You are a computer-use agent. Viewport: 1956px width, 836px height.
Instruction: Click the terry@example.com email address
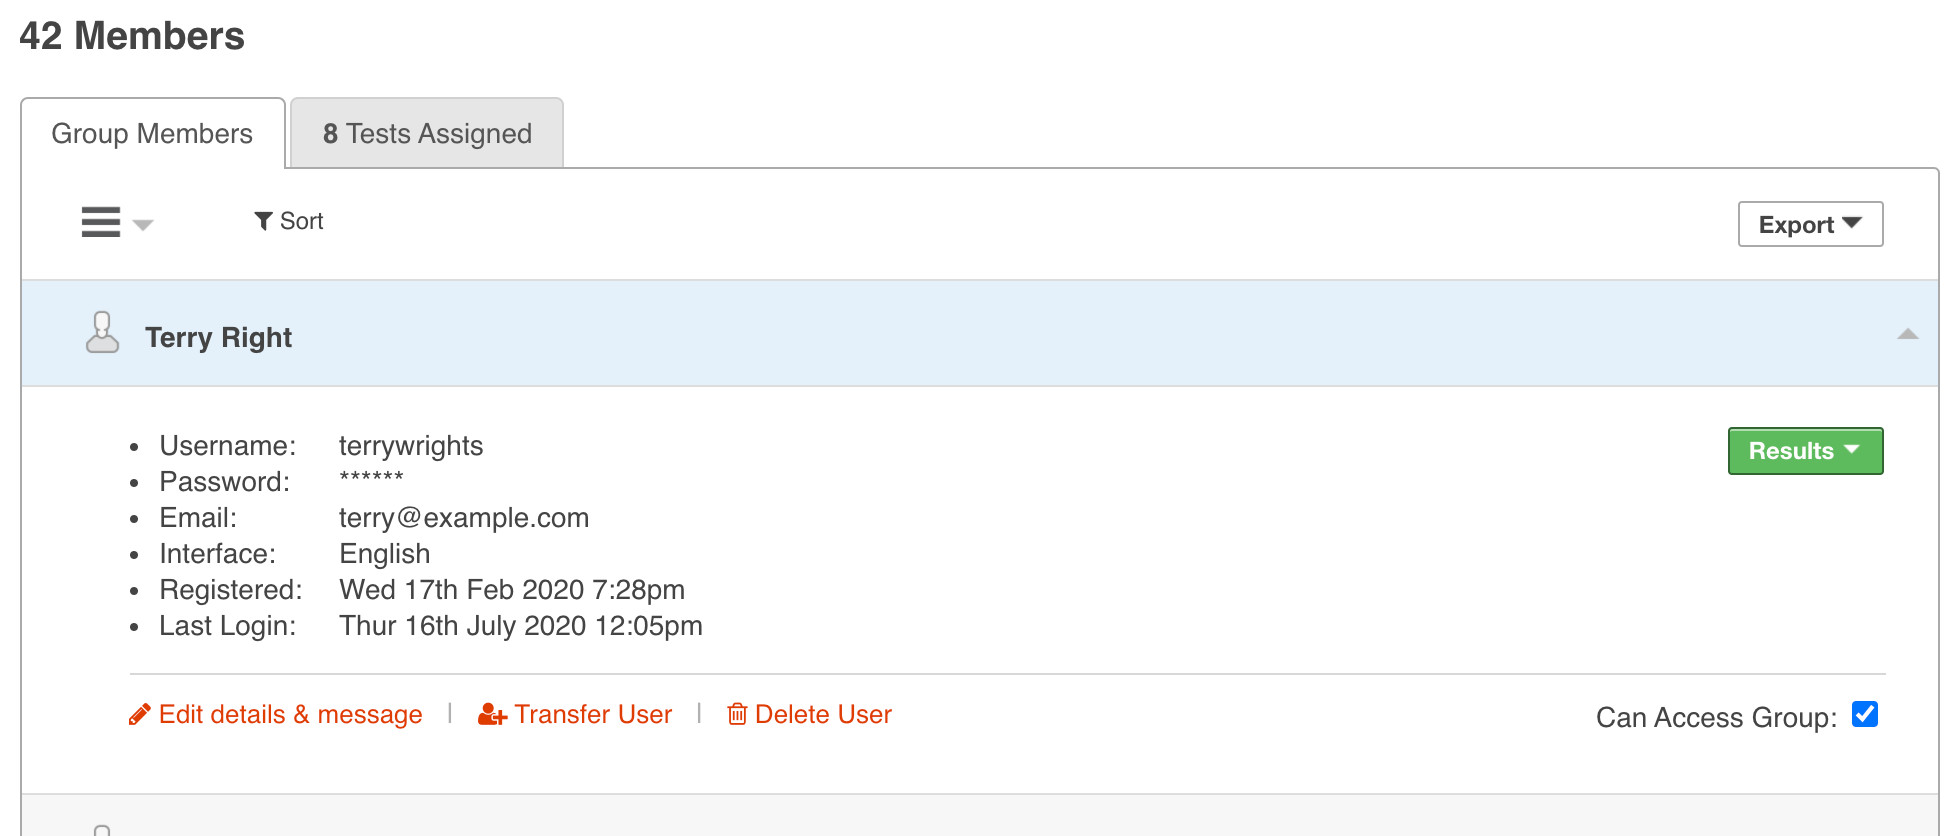[464, 518]
